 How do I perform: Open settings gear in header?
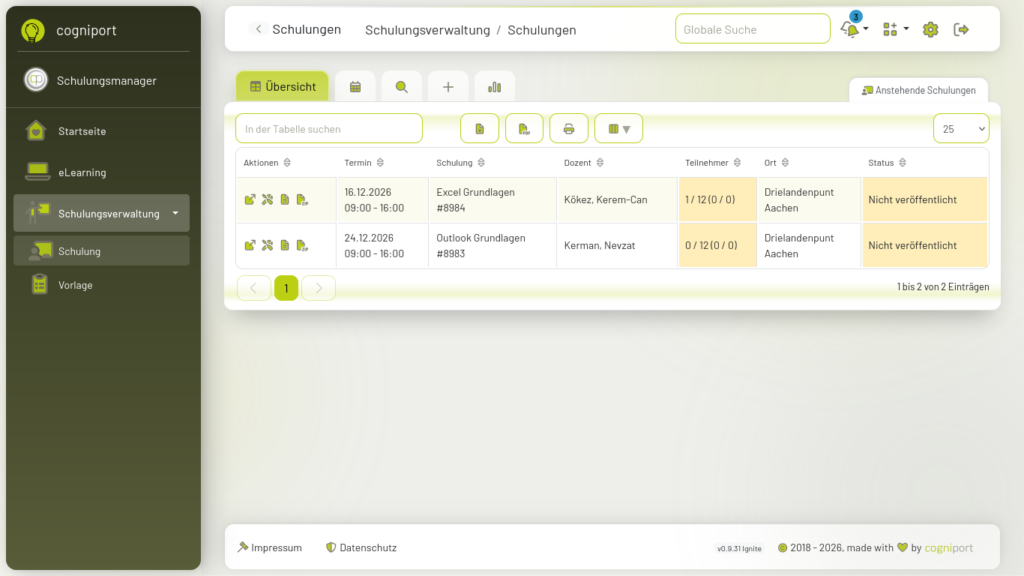pos(930,29)
